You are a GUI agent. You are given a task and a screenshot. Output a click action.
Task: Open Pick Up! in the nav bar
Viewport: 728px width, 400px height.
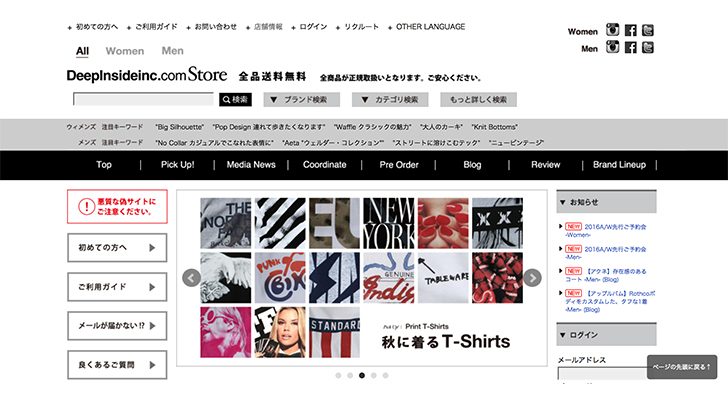[177, 165]
